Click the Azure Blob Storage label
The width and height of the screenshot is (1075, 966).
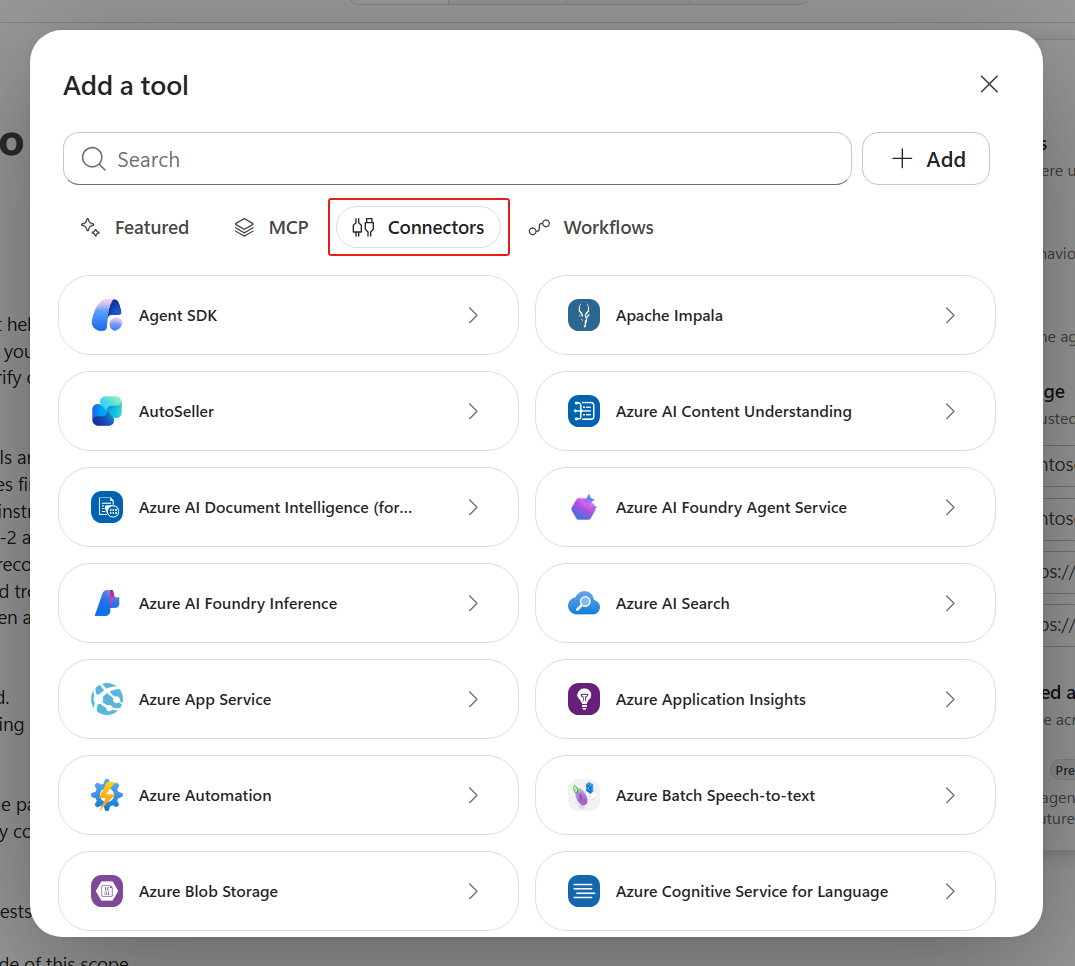click(208, 891)
